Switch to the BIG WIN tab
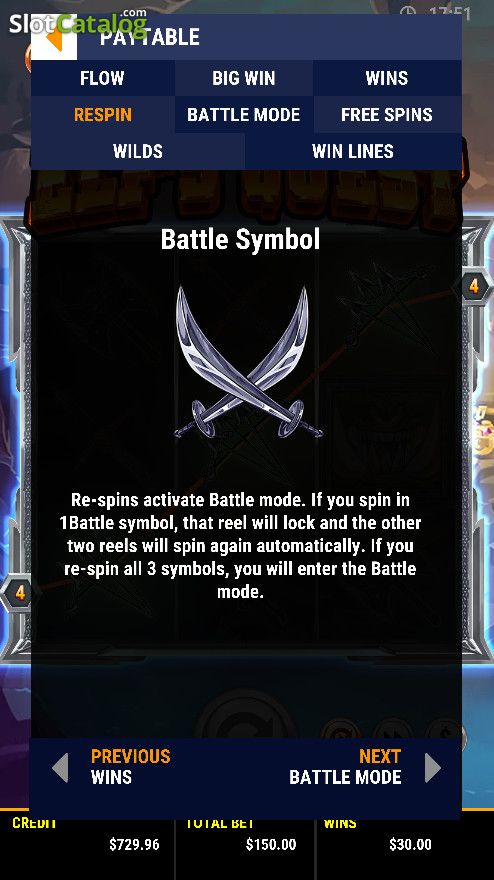Viewport: 494px width, 880px height. coord(244,78)
